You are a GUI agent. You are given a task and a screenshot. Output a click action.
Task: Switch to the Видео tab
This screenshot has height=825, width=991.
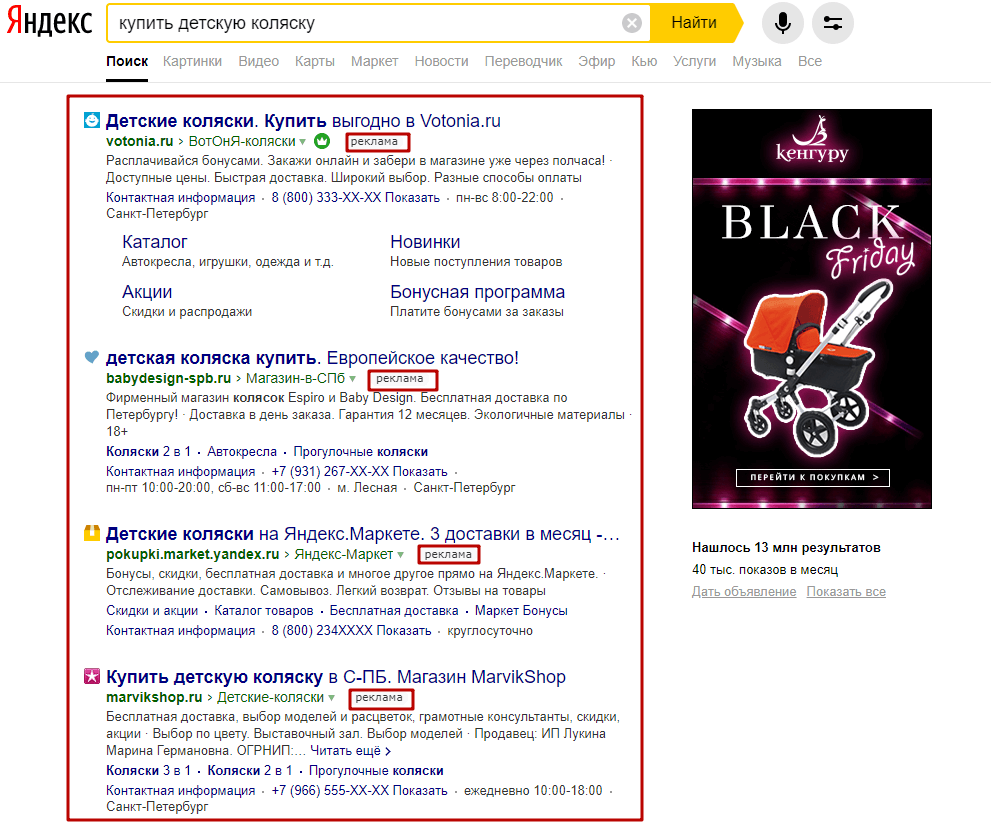(258, 61)
